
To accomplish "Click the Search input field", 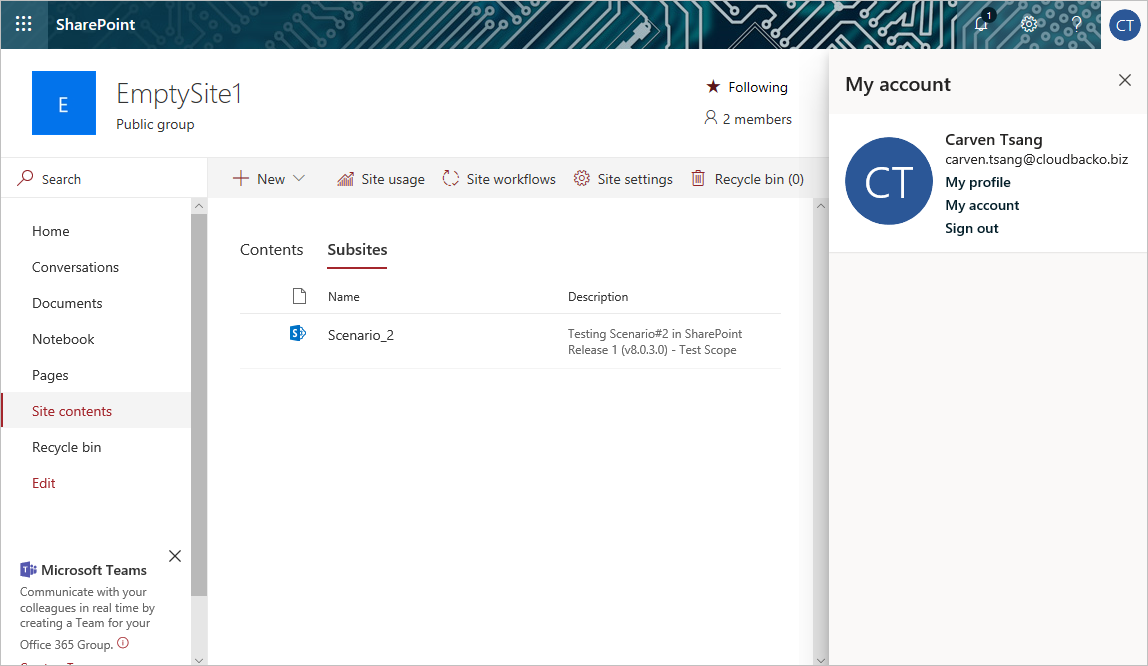I will 104,179.
